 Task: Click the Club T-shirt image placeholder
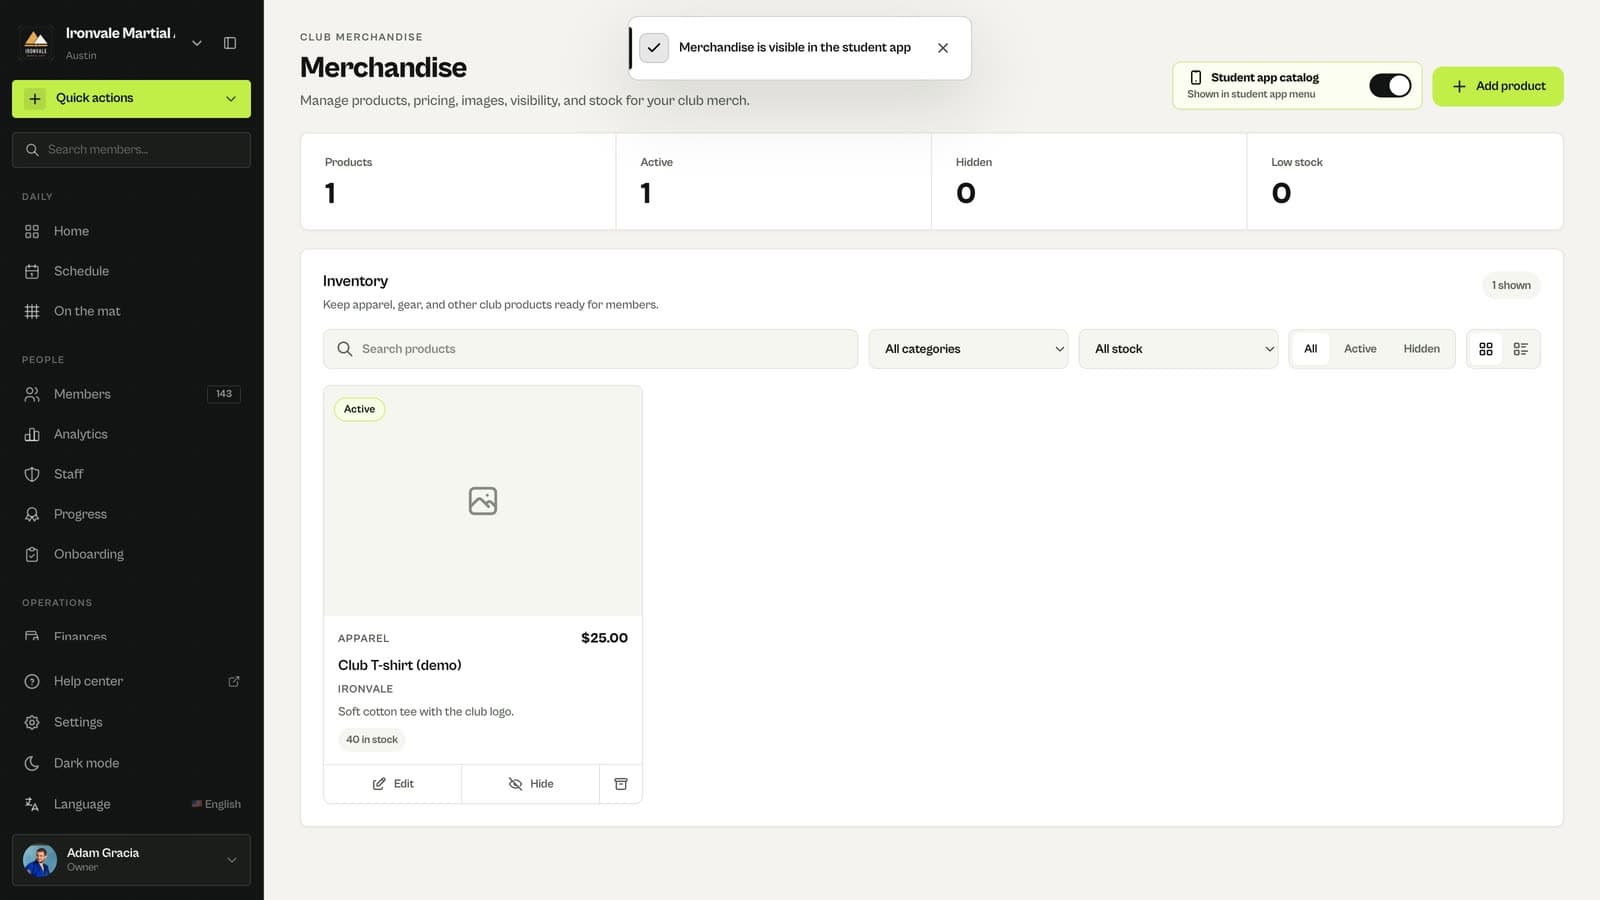[483, 501]
